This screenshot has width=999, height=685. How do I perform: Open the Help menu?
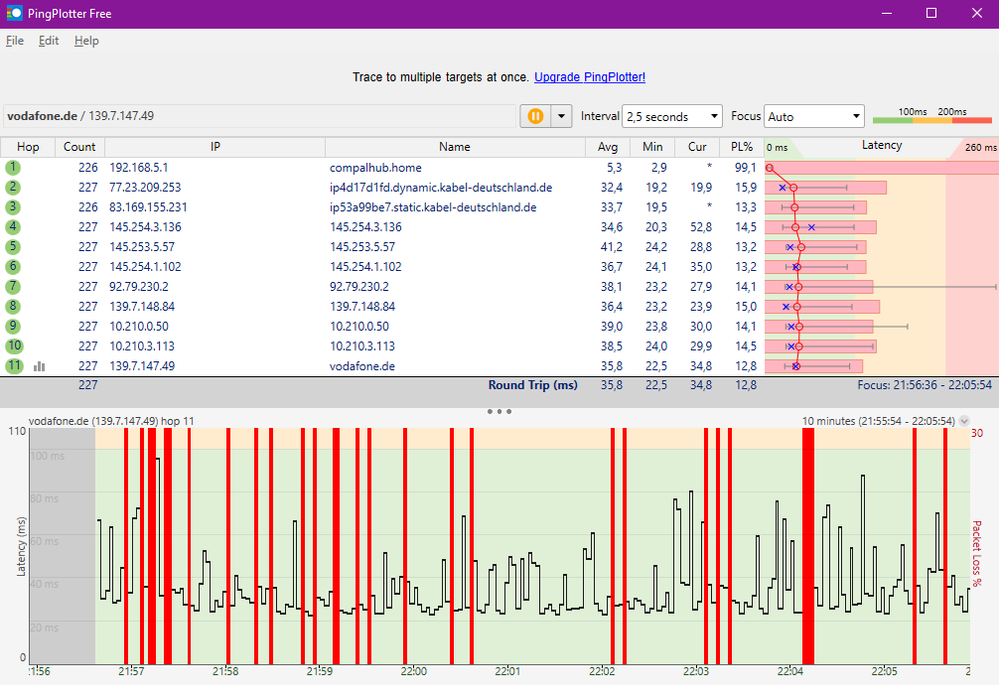click(86, 41)
